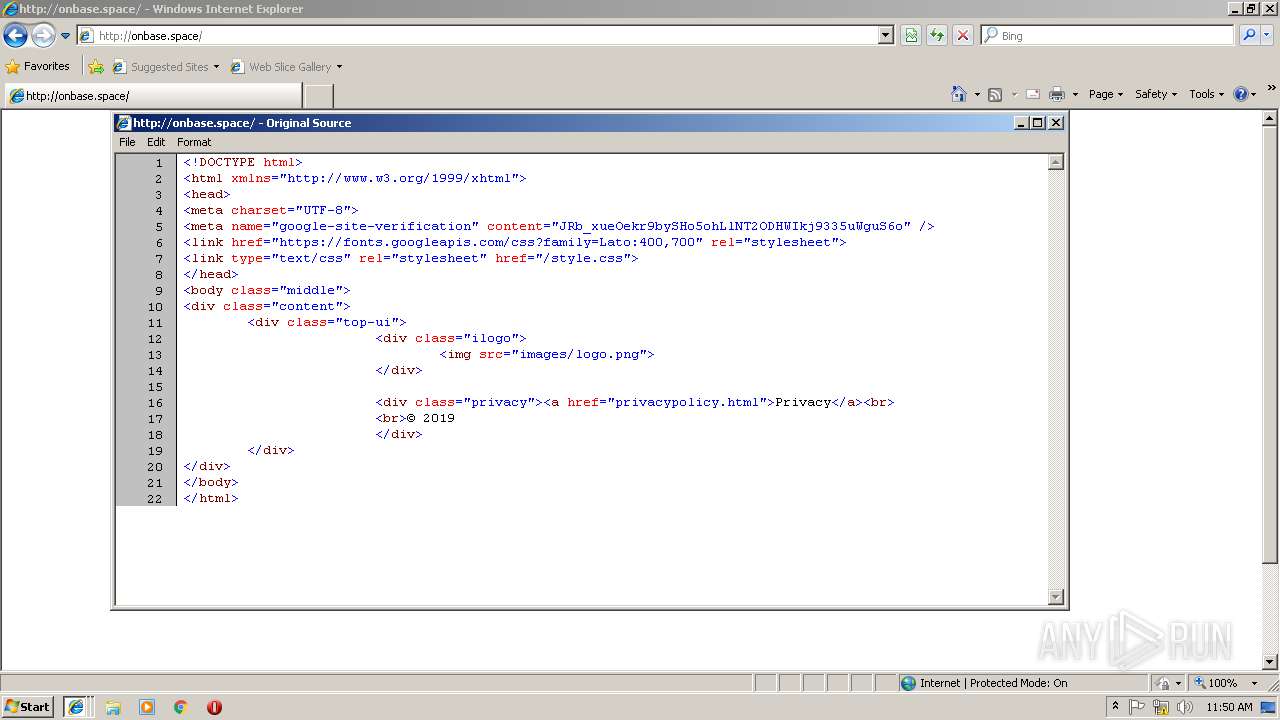The height and width of the screenshot is (720, 1280).
Task: Open Format menu in Original Source window
Action: (194, 142)
